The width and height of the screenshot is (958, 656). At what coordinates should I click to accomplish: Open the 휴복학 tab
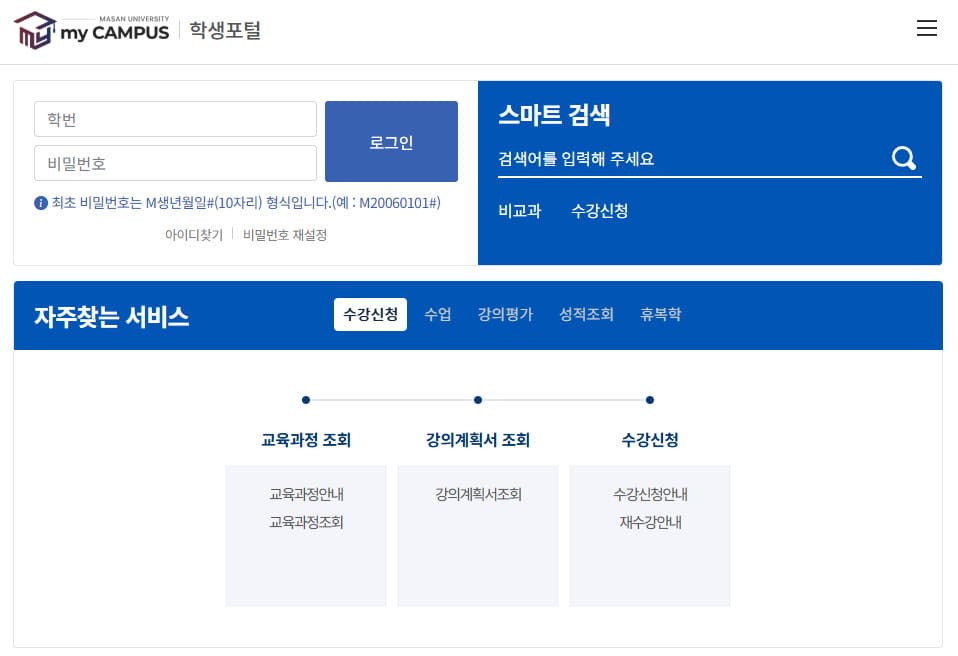point(660,314)
